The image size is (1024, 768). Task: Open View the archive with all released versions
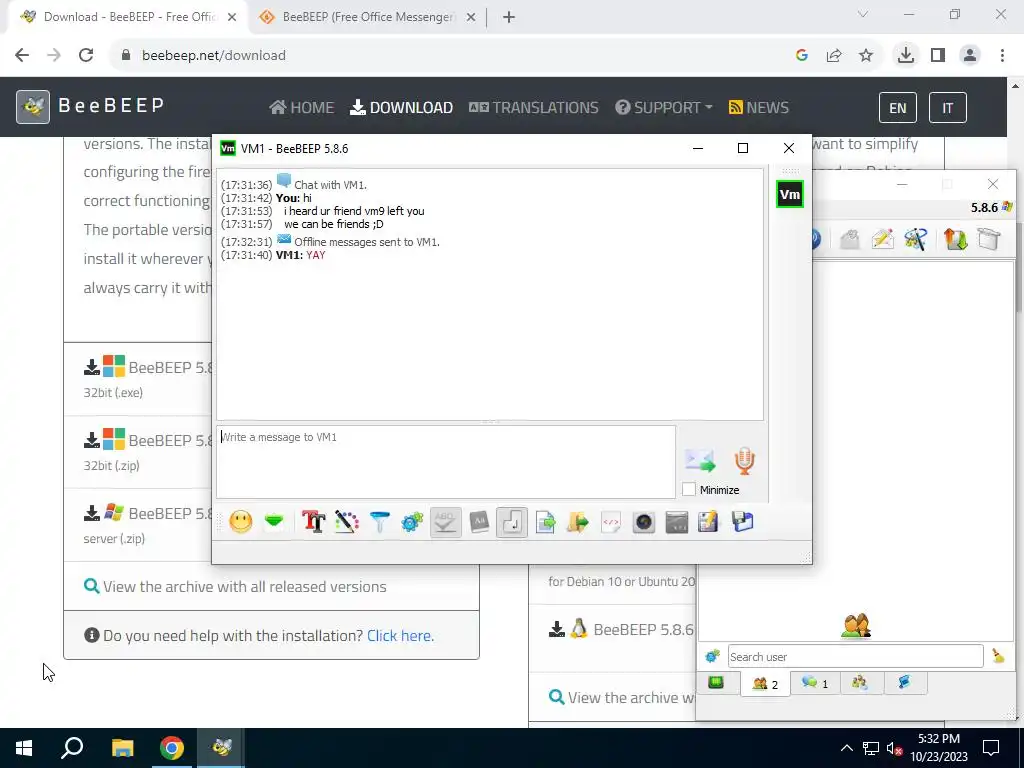coord(235,586)
